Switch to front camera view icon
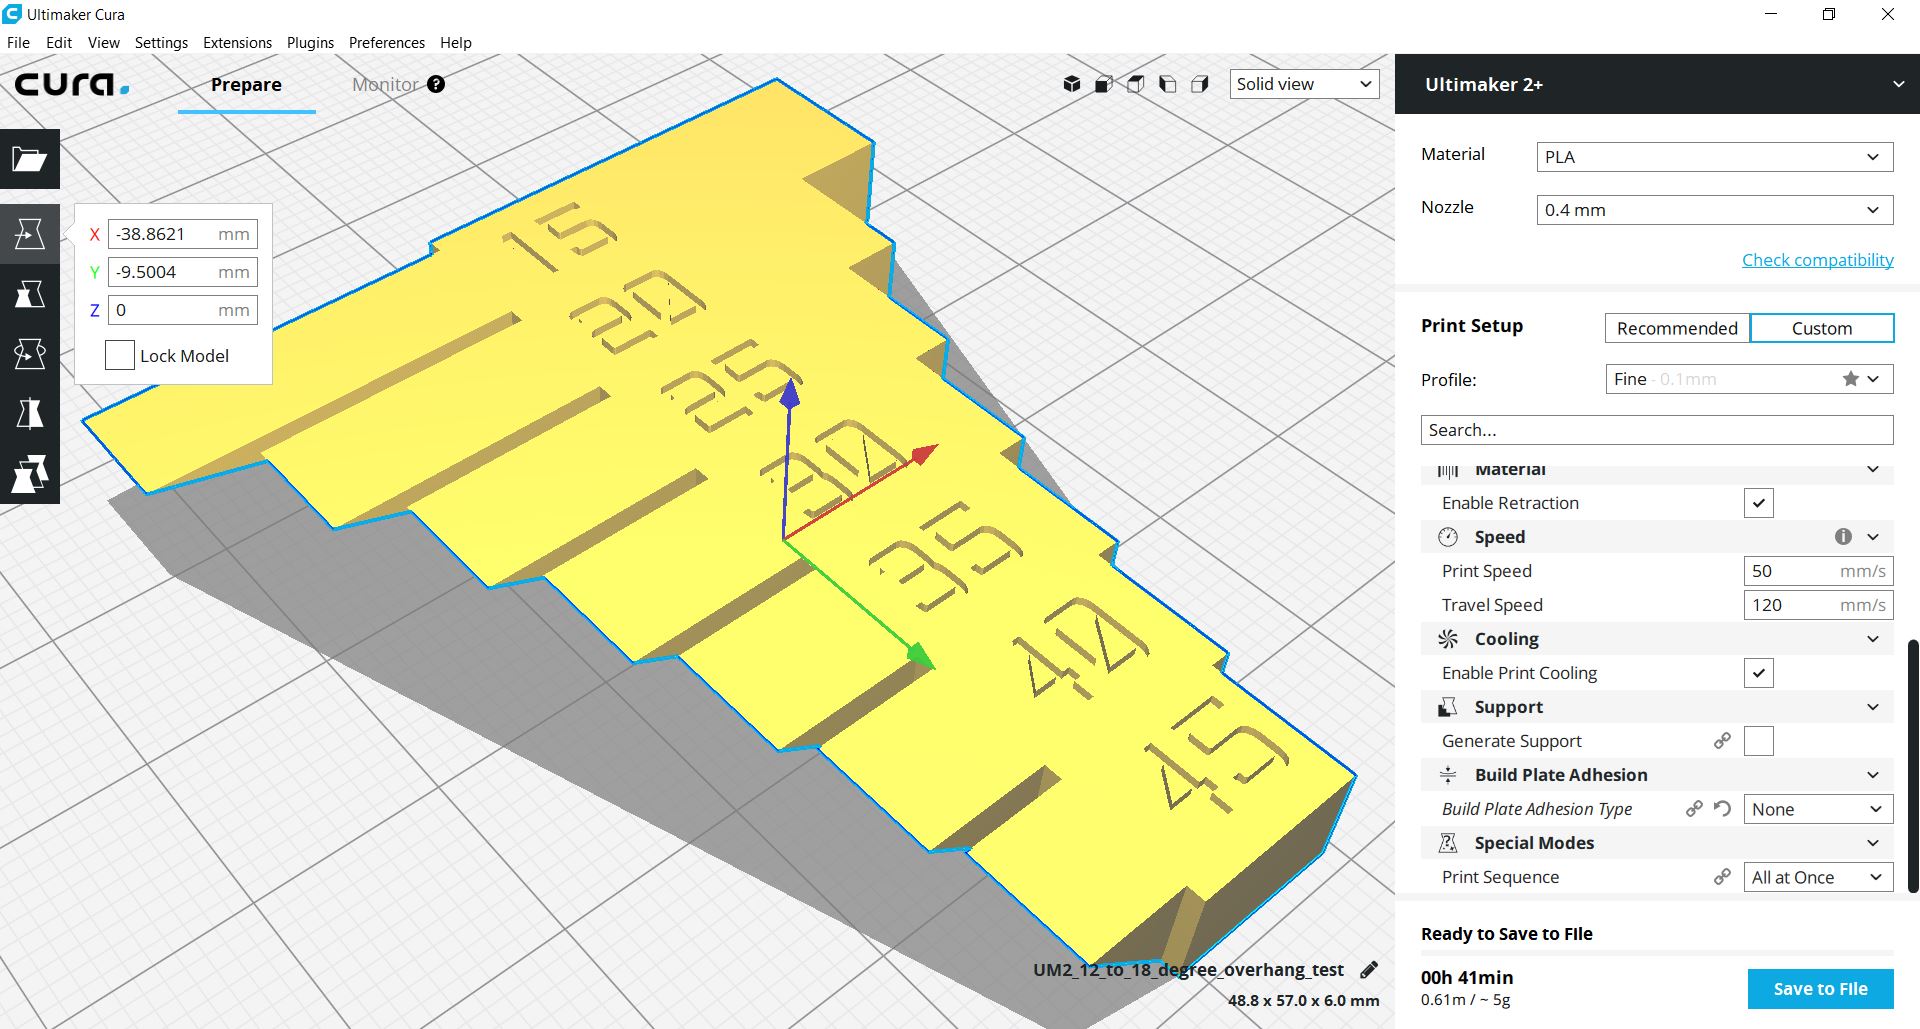 [x=1104, y=84]
